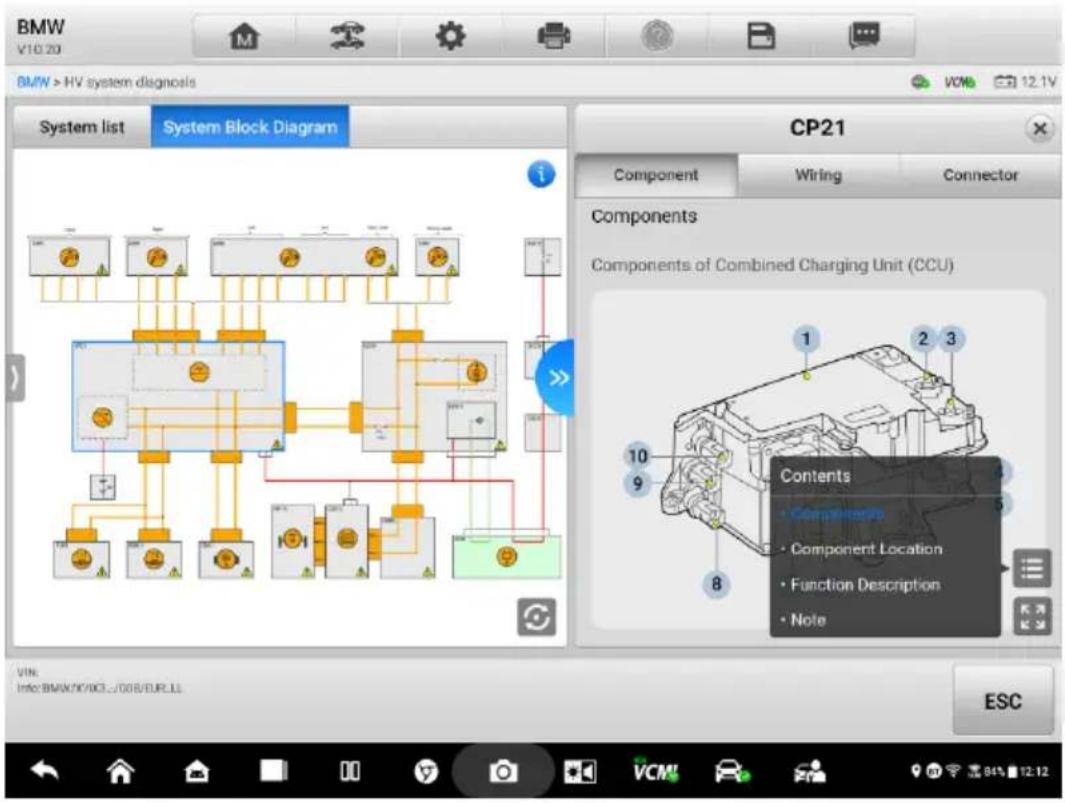Click the BMW breadcrumb link

click(x=33, y=82)
